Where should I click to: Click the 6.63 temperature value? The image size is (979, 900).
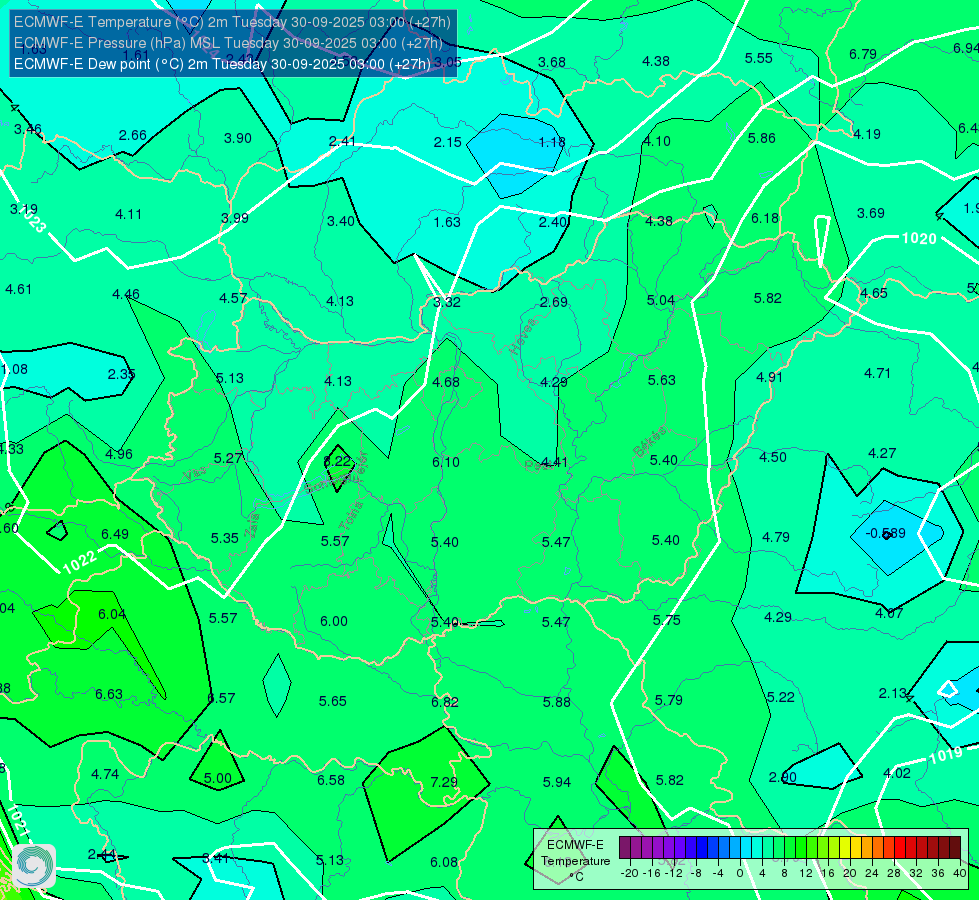point(109,694)
